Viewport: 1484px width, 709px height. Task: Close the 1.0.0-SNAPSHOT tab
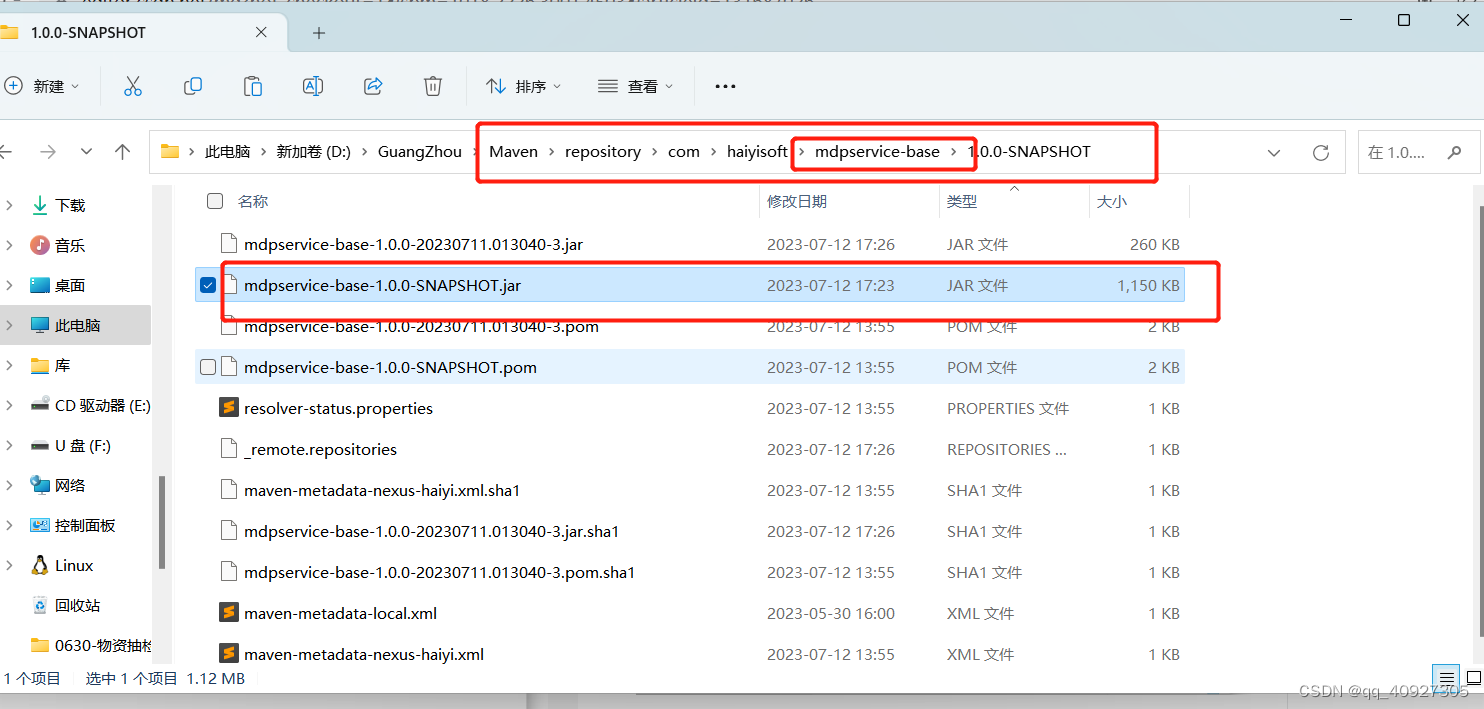[x=261, y=32]
